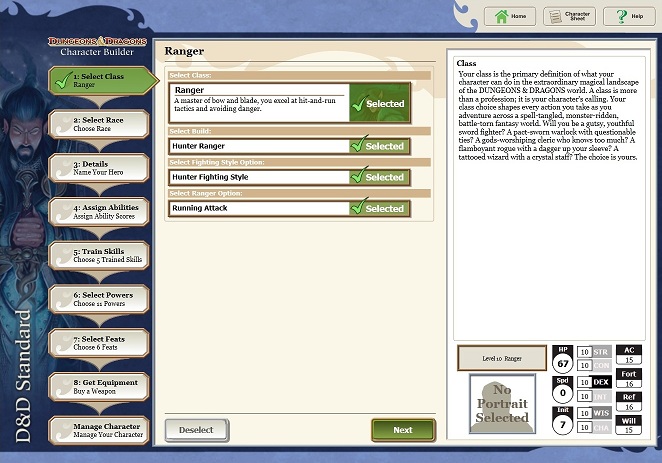Select the Hunter Ranger build row
662x463 pixels.
(x=290, y=146)
